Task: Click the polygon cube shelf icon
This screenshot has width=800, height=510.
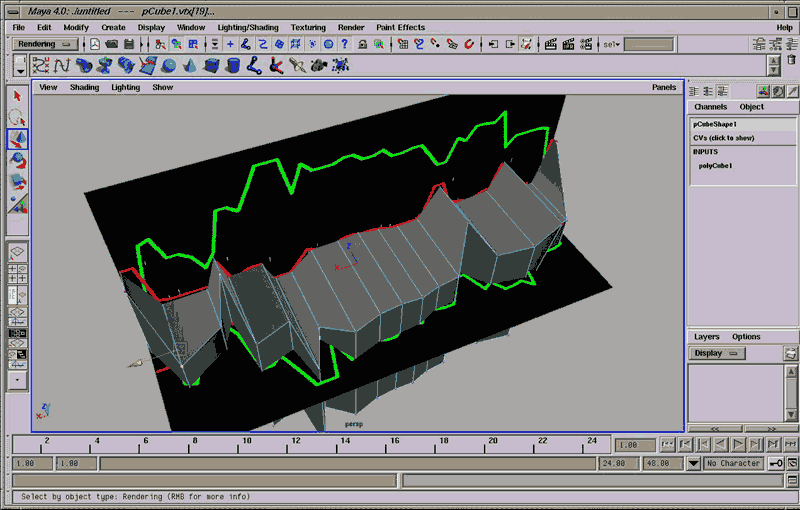Action: coord(211,65)
